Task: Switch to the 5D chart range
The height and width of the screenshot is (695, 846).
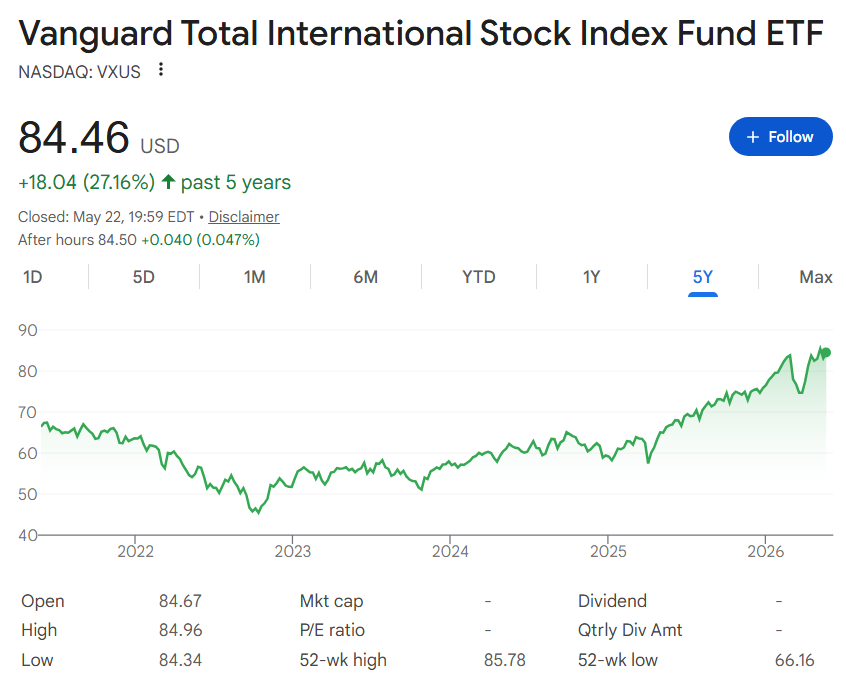Action: [x=144, y=277]
